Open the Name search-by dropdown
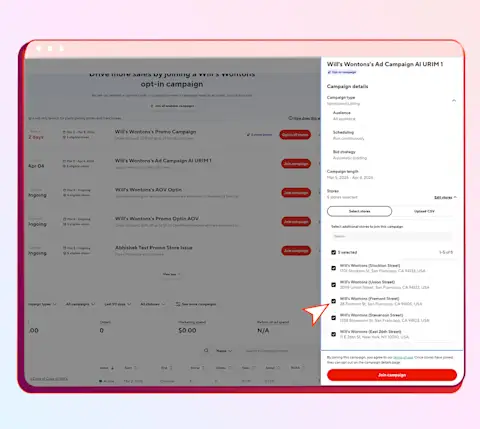The image size is (480, 429). 224,351
